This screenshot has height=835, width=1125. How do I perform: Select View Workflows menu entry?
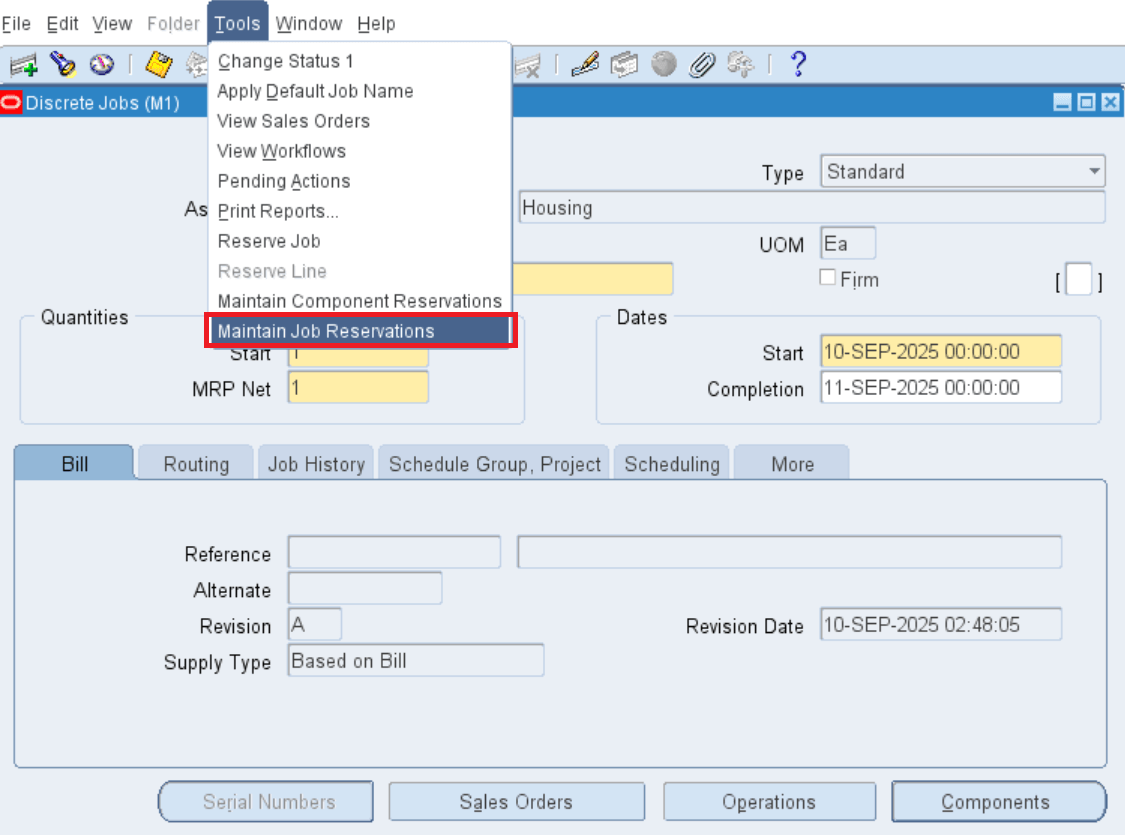tap(359, 151)
